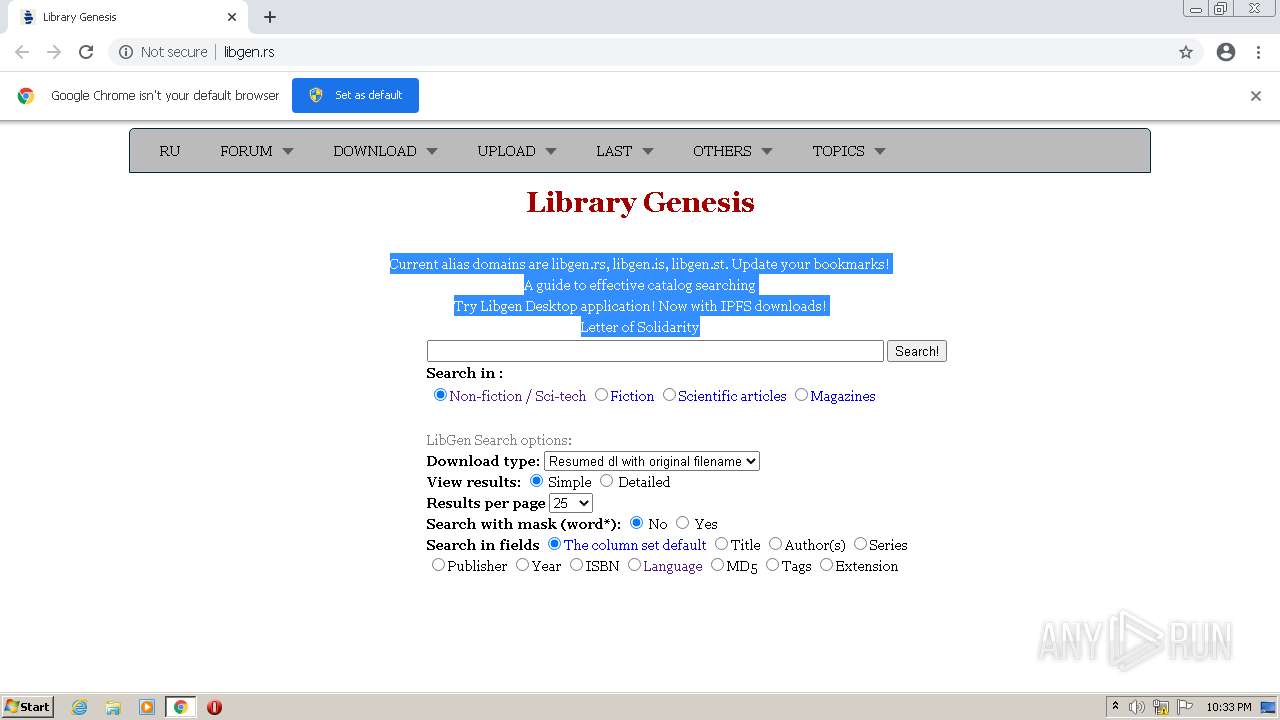1280x720 pixels.
Task: Launch the media player taskbar icon
Action: point(147,707)
